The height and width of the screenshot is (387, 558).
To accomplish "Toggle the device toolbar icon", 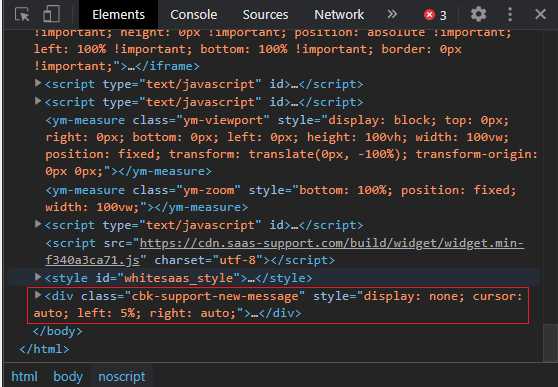I will (x=52, y=15).
